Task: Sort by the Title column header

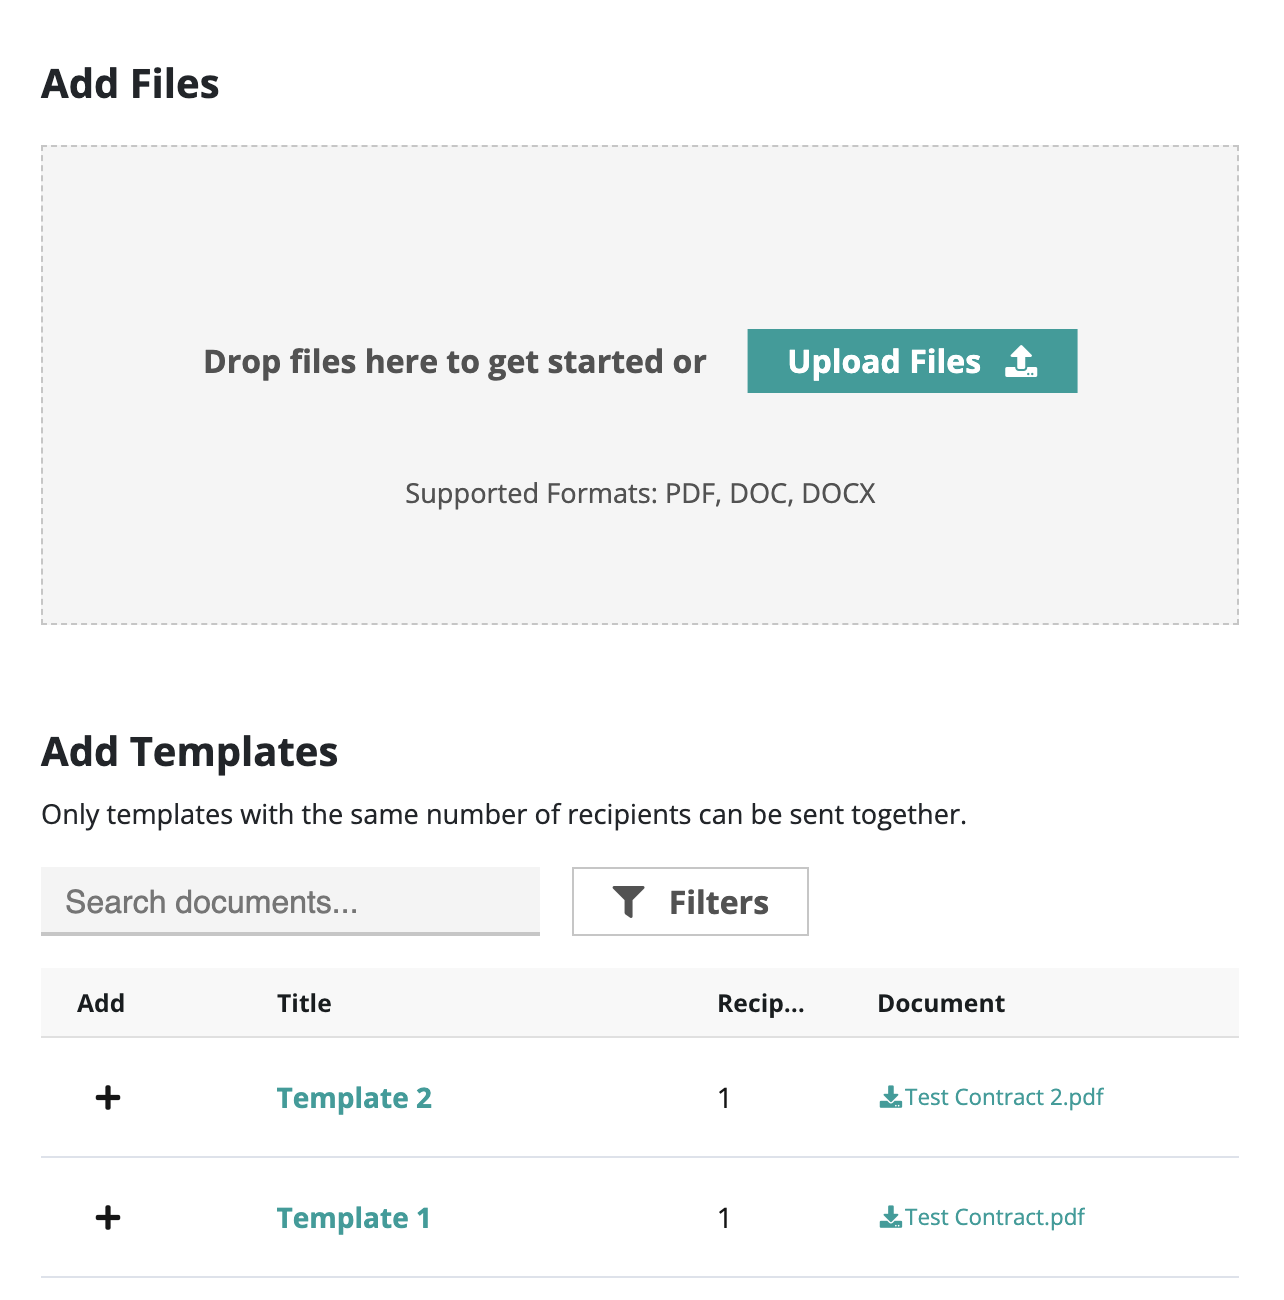Action: click(x=304, y=1003)
